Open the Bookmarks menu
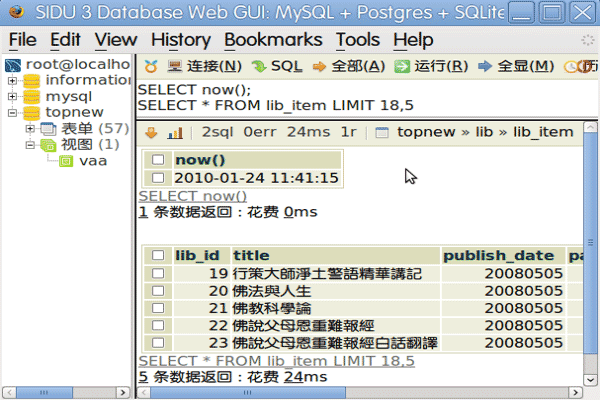The image size is (600, 400). pos(273,40)
